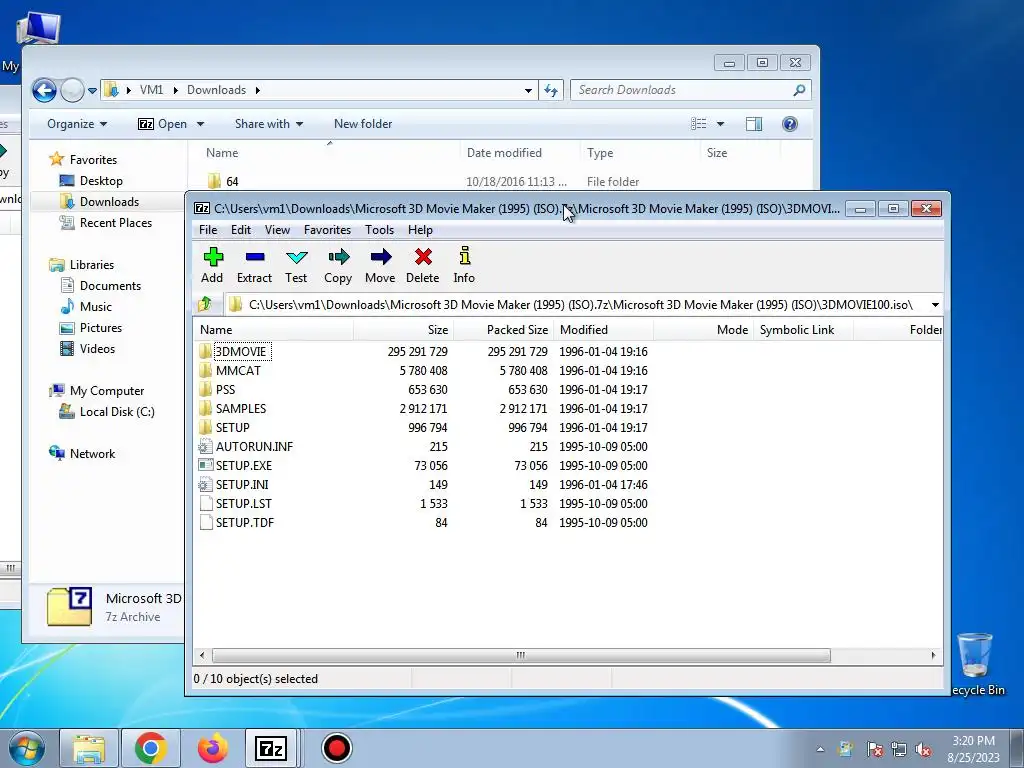
Task: Launch Firefox from the taskbar
Action: click(212, 748)
